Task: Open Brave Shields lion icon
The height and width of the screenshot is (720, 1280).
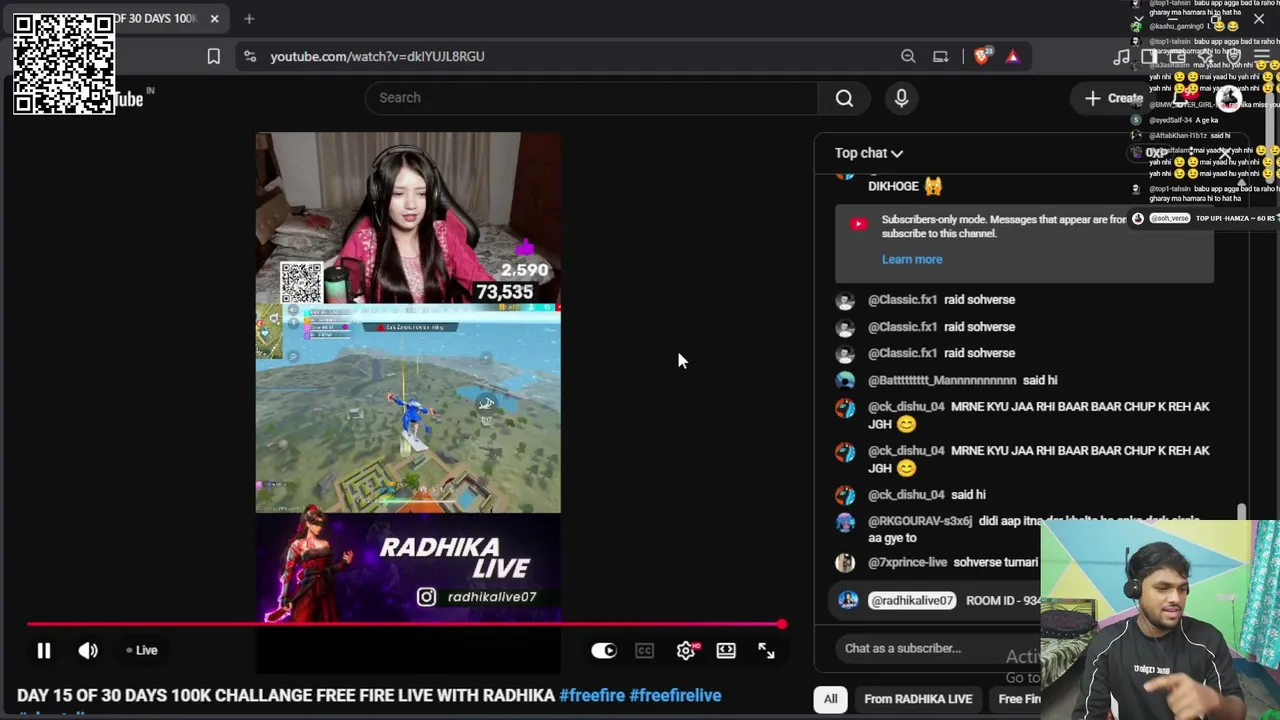Action: coord(981,57)
